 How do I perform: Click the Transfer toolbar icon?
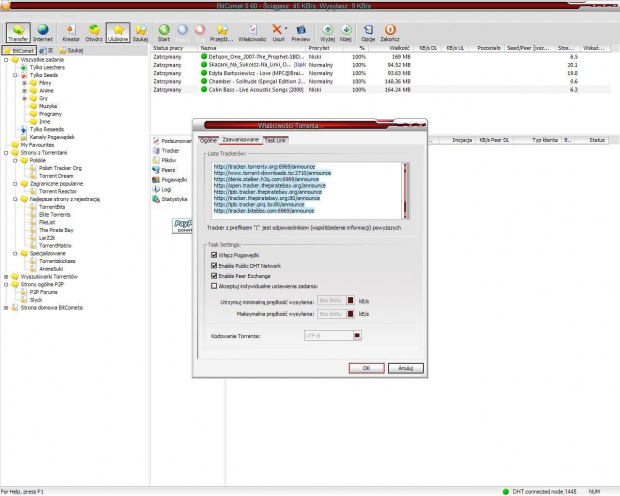pyautogui.click(x=18, y=32)
